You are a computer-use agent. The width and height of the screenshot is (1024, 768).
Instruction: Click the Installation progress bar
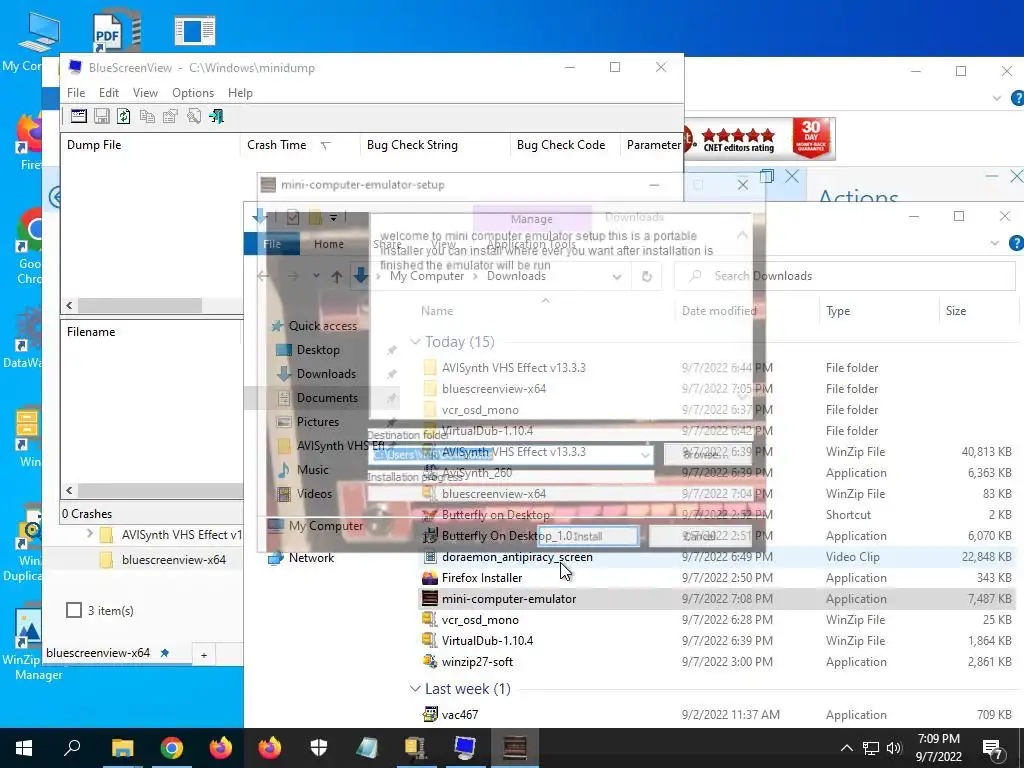point(510,492)
